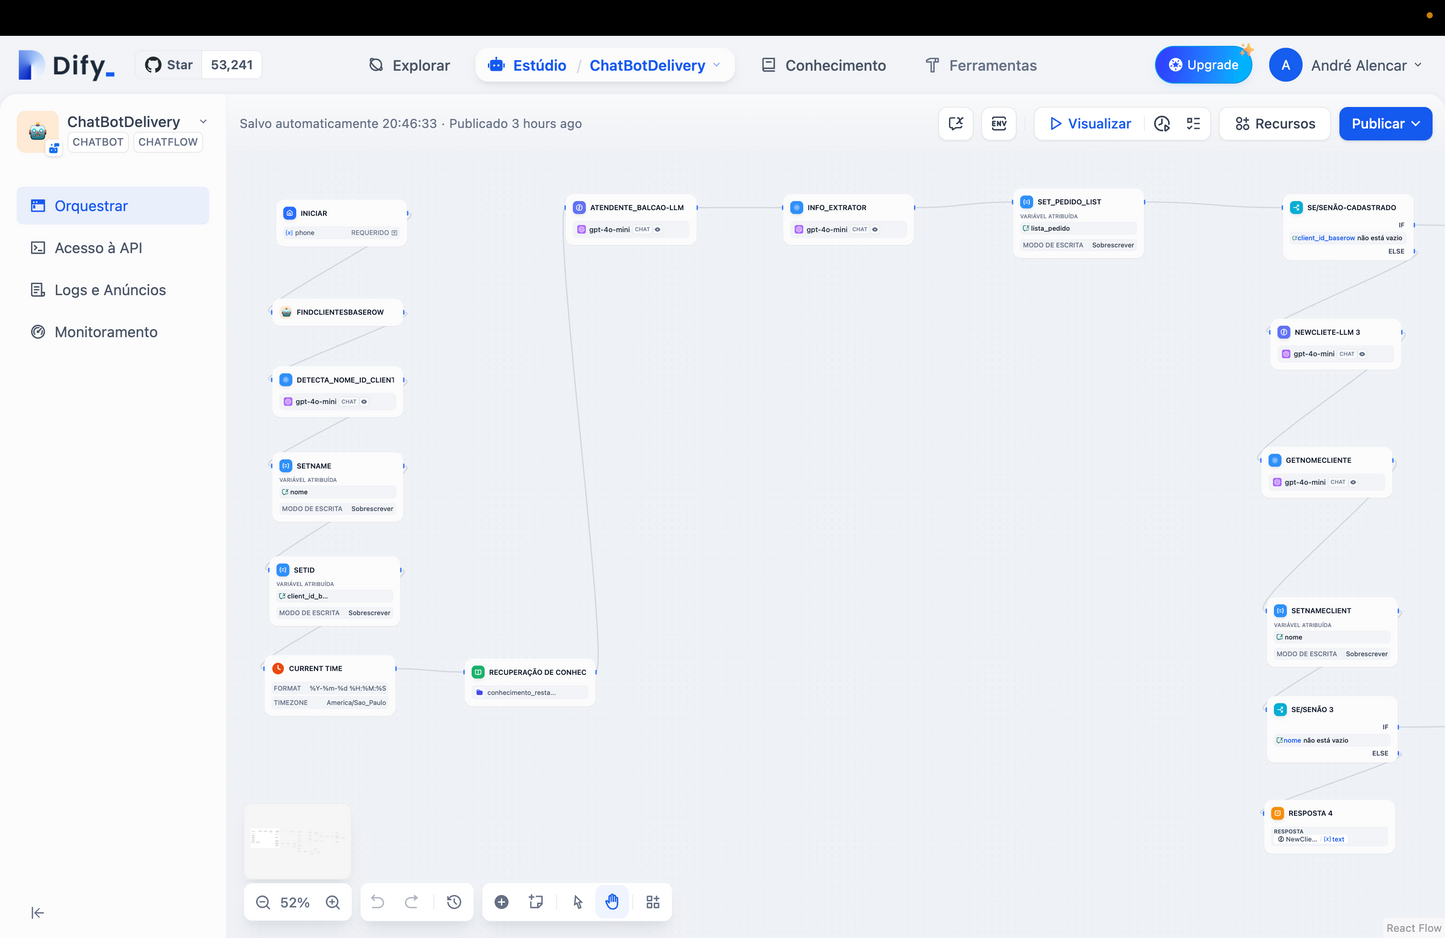
Task: Click the SETNAME node icon
Action: click(x=286, y=466)
